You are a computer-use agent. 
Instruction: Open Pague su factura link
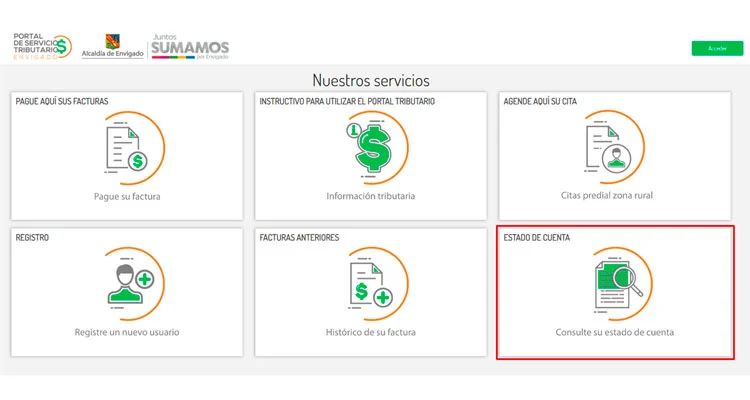click(127, 197)
